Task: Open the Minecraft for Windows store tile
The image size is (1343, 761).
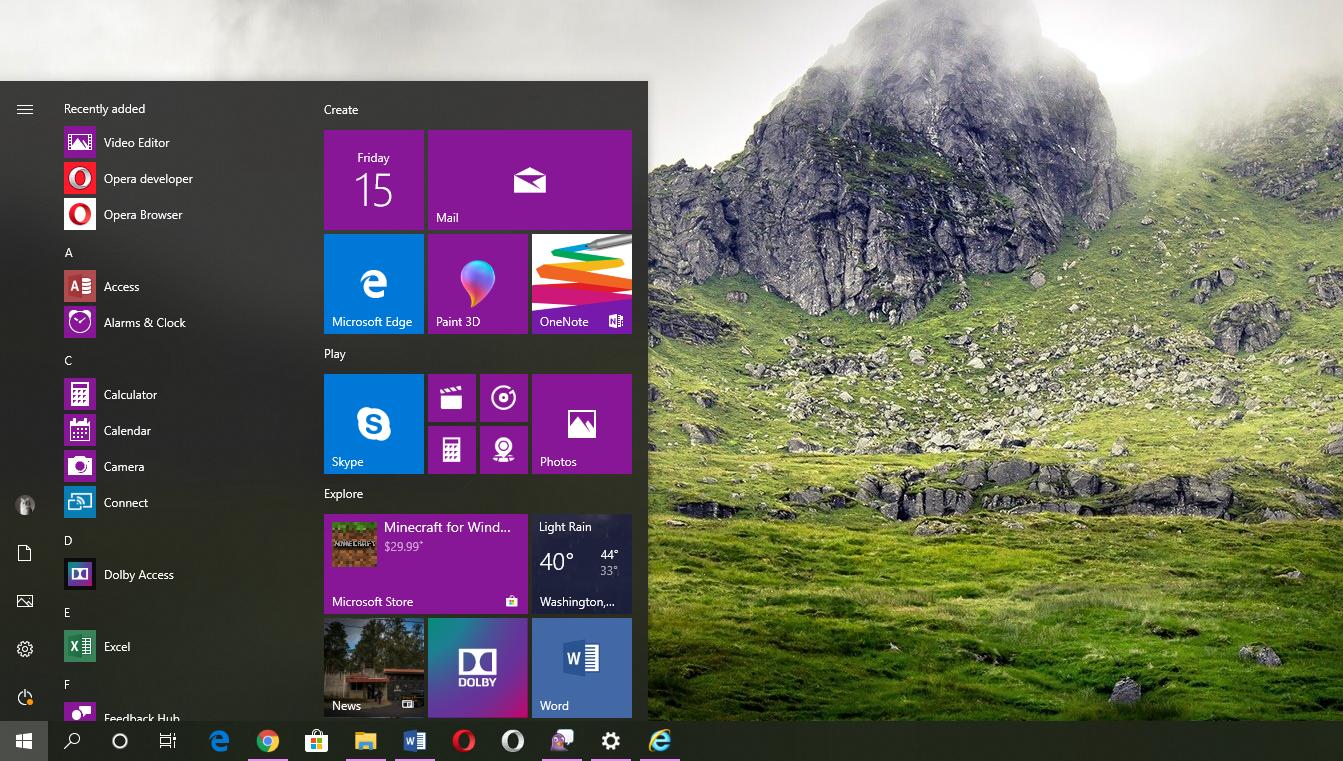Action: pos(425,563)
